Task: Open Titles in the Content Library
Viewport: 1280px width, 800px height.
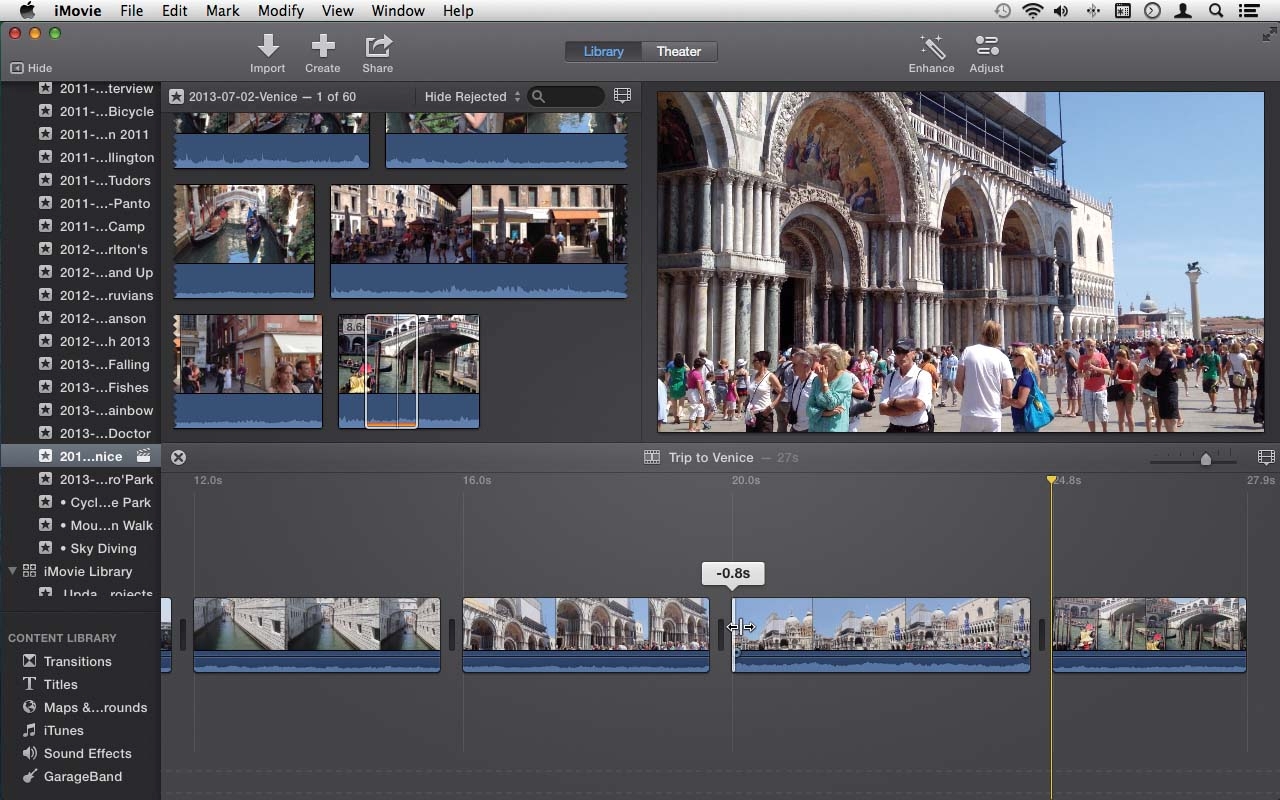Action: (x=61, y=684)
